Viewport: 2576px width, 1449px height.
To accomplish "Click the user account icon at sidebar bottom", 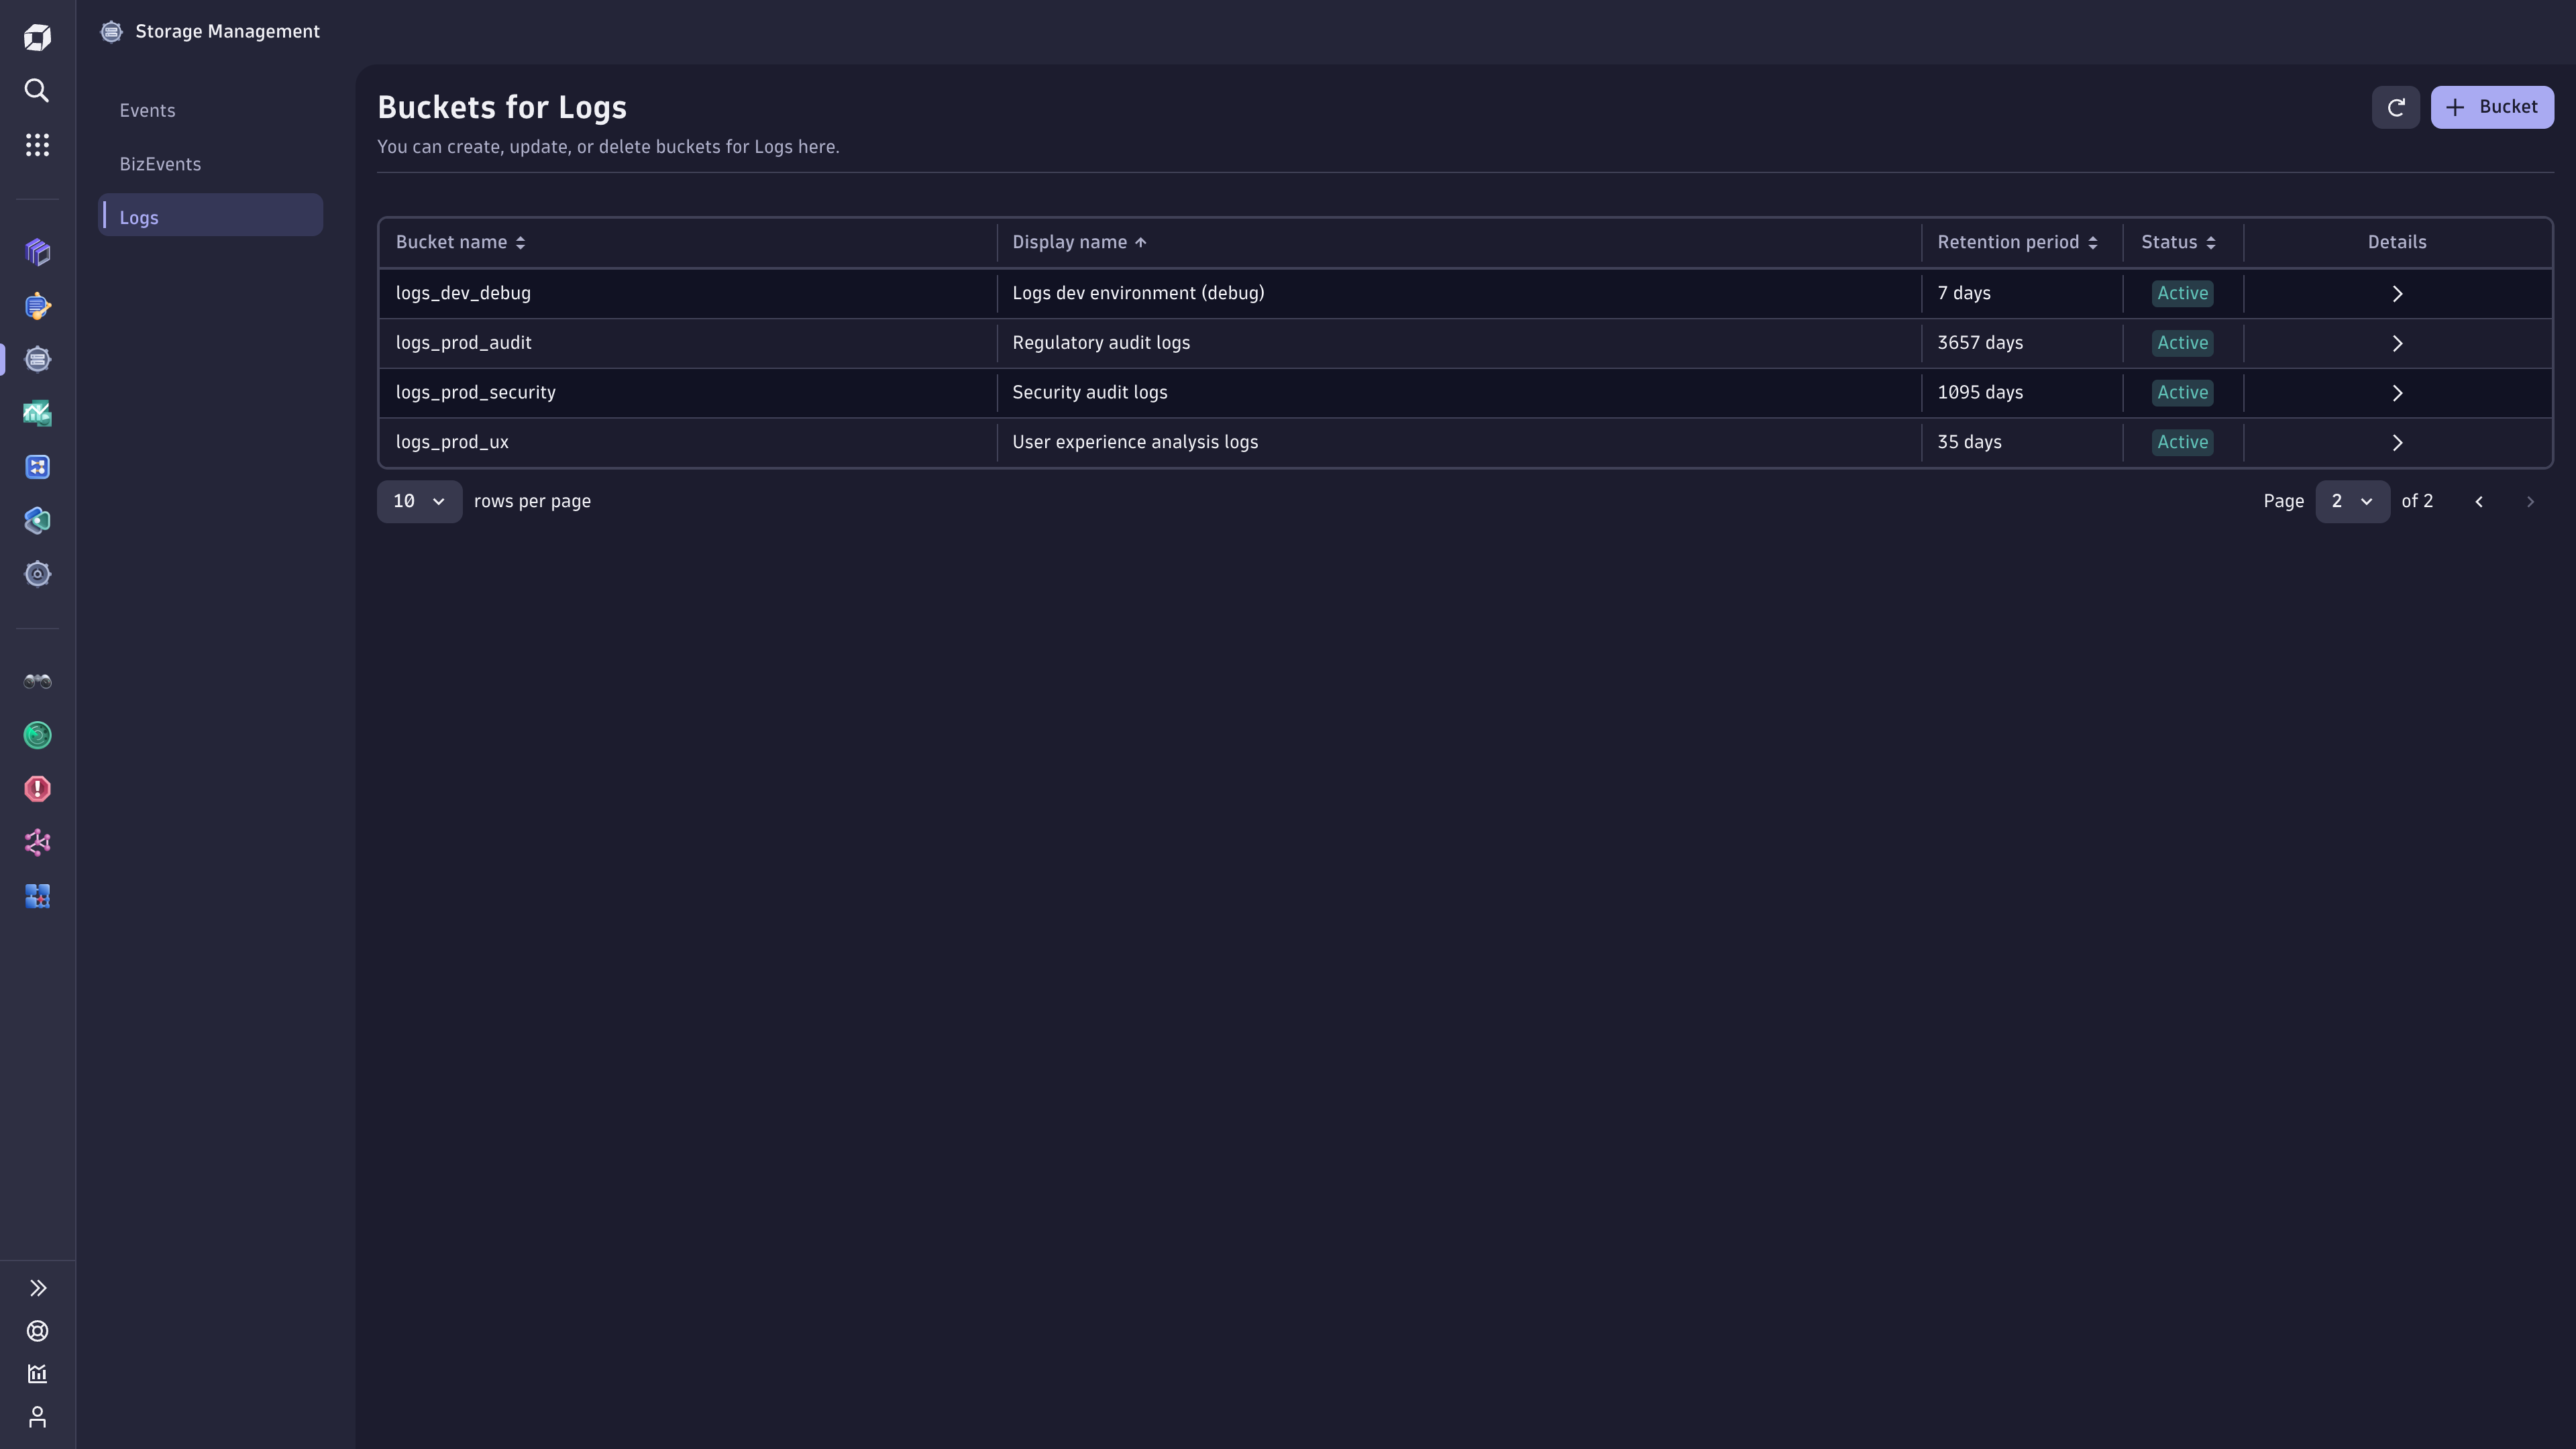I will coord(37,1417).
